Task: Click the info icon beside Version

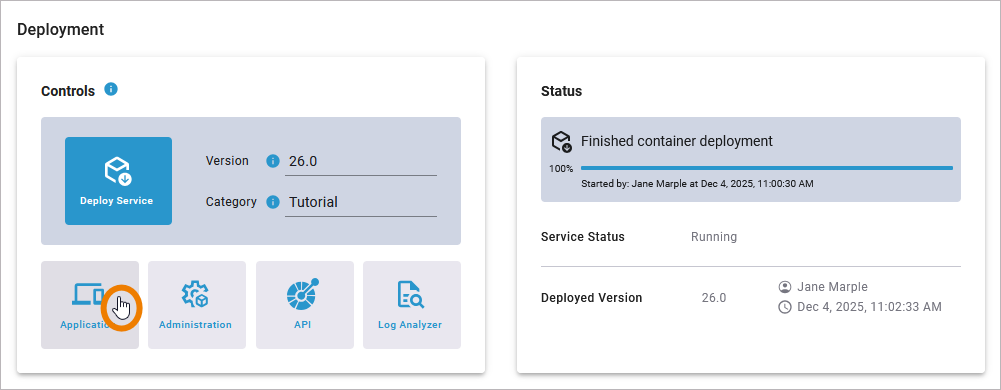Action: point(273,161)
